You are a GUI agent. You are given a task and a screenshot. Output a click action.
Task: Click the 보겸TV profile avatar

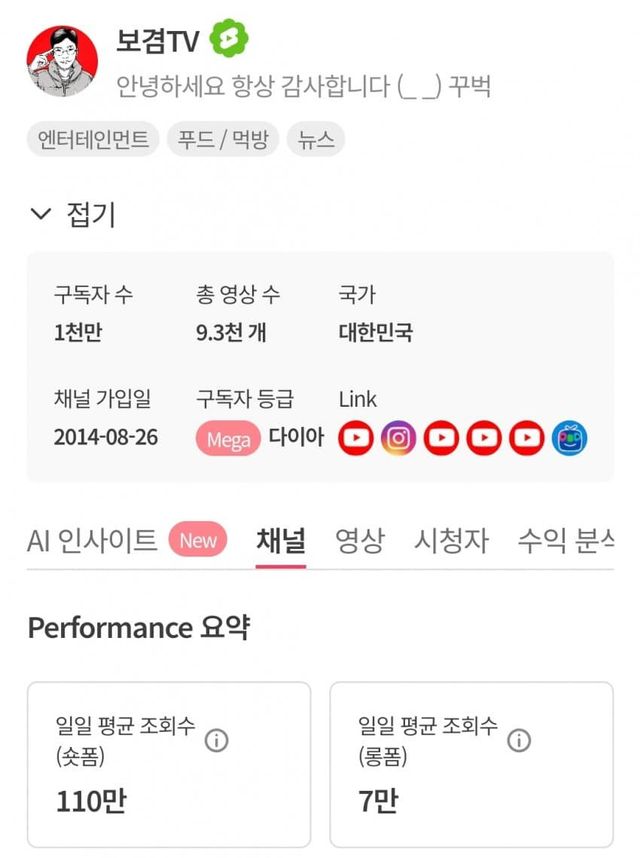[62, 62]
